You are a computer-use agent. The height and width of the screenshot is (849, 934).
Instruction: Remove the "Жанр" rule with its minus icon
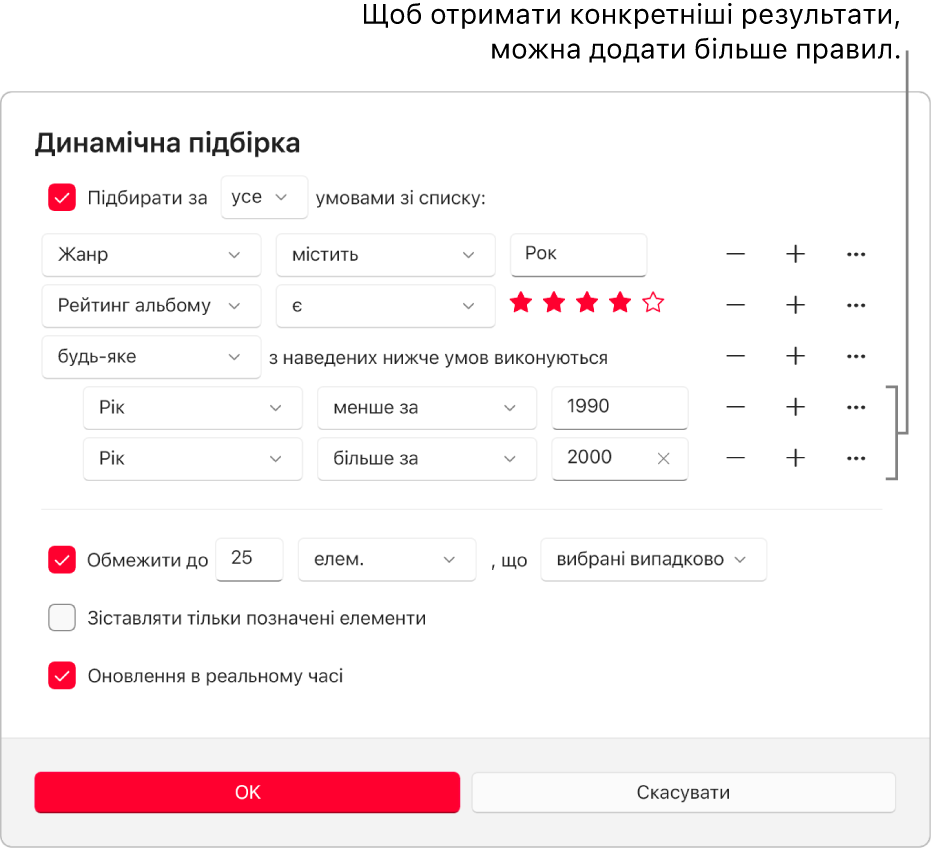tap(735, 255)
